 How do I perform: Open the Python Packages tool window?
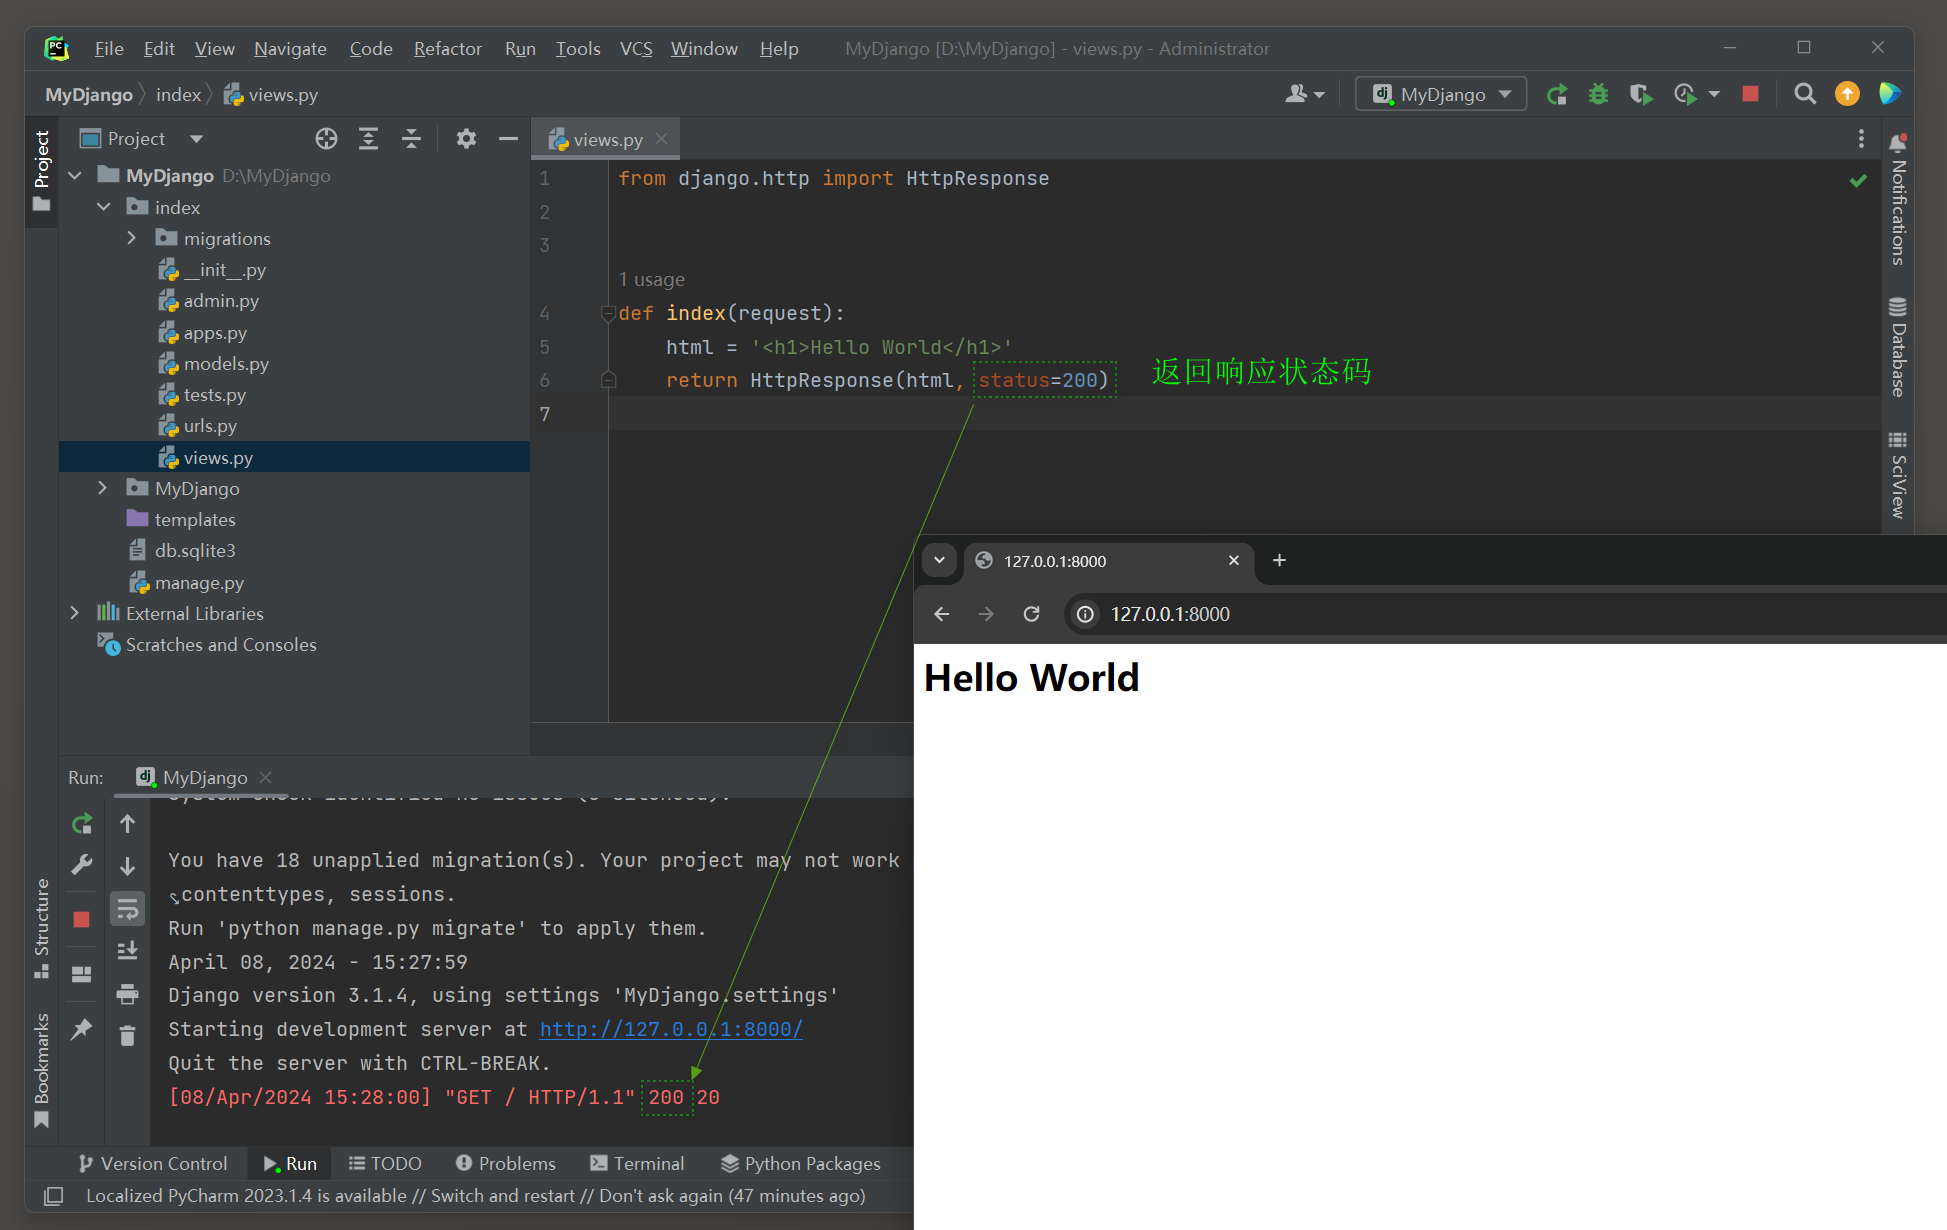coord(801,1163)
